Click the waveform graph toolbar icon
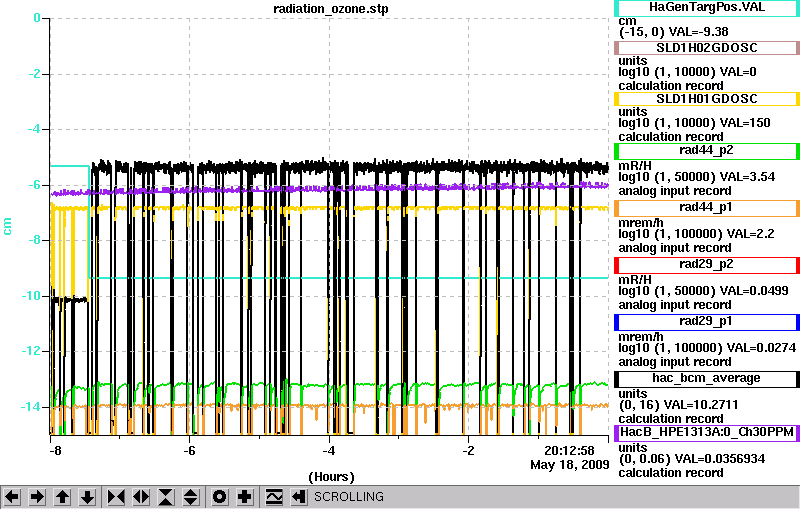The image size is (800, 509). click(x=274, y=497)
